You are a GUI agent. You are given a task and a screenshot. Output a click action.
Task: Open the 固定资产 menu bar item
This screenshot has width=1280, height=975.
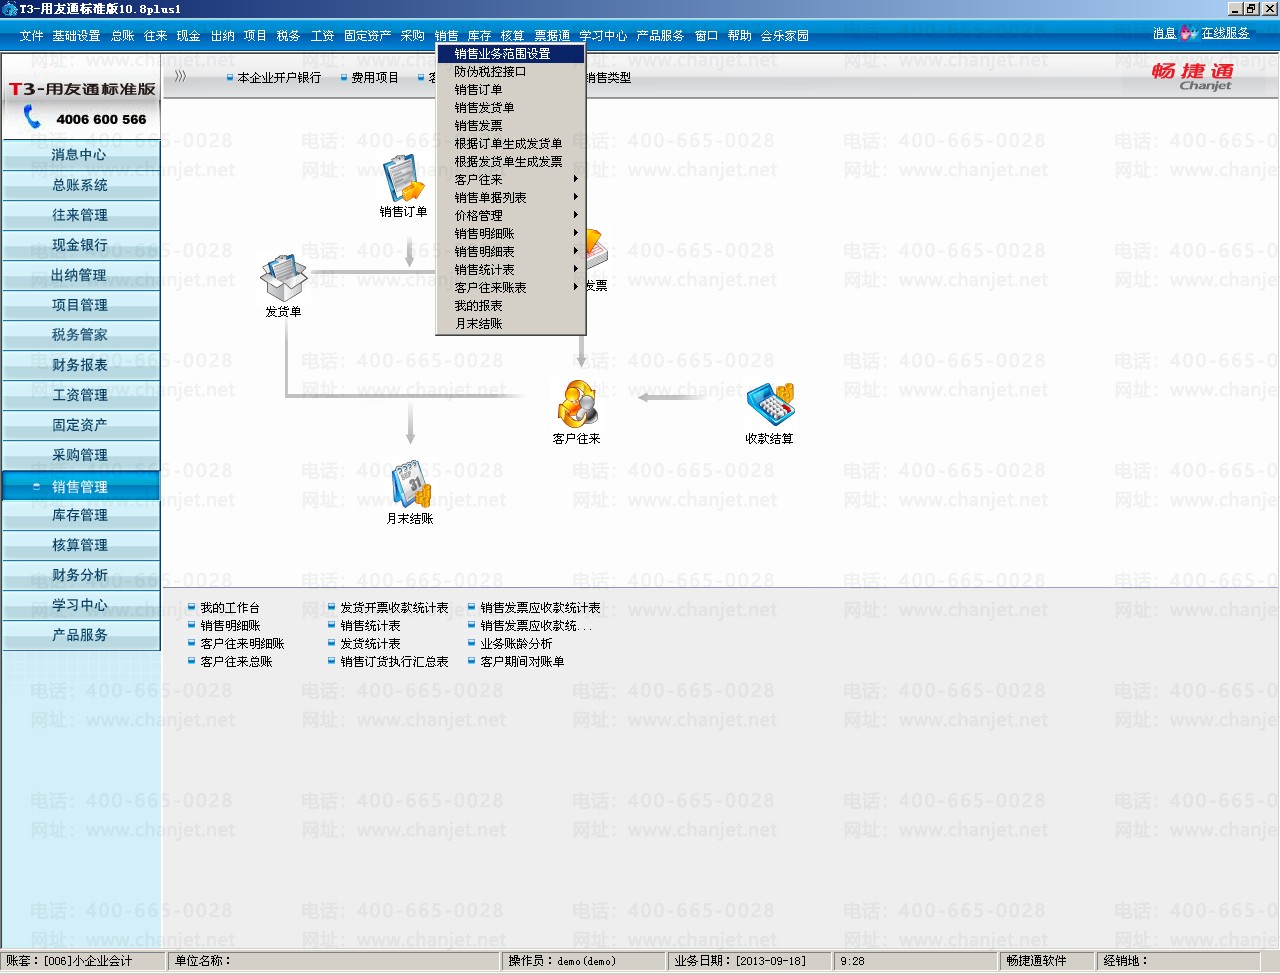(368, 36)
